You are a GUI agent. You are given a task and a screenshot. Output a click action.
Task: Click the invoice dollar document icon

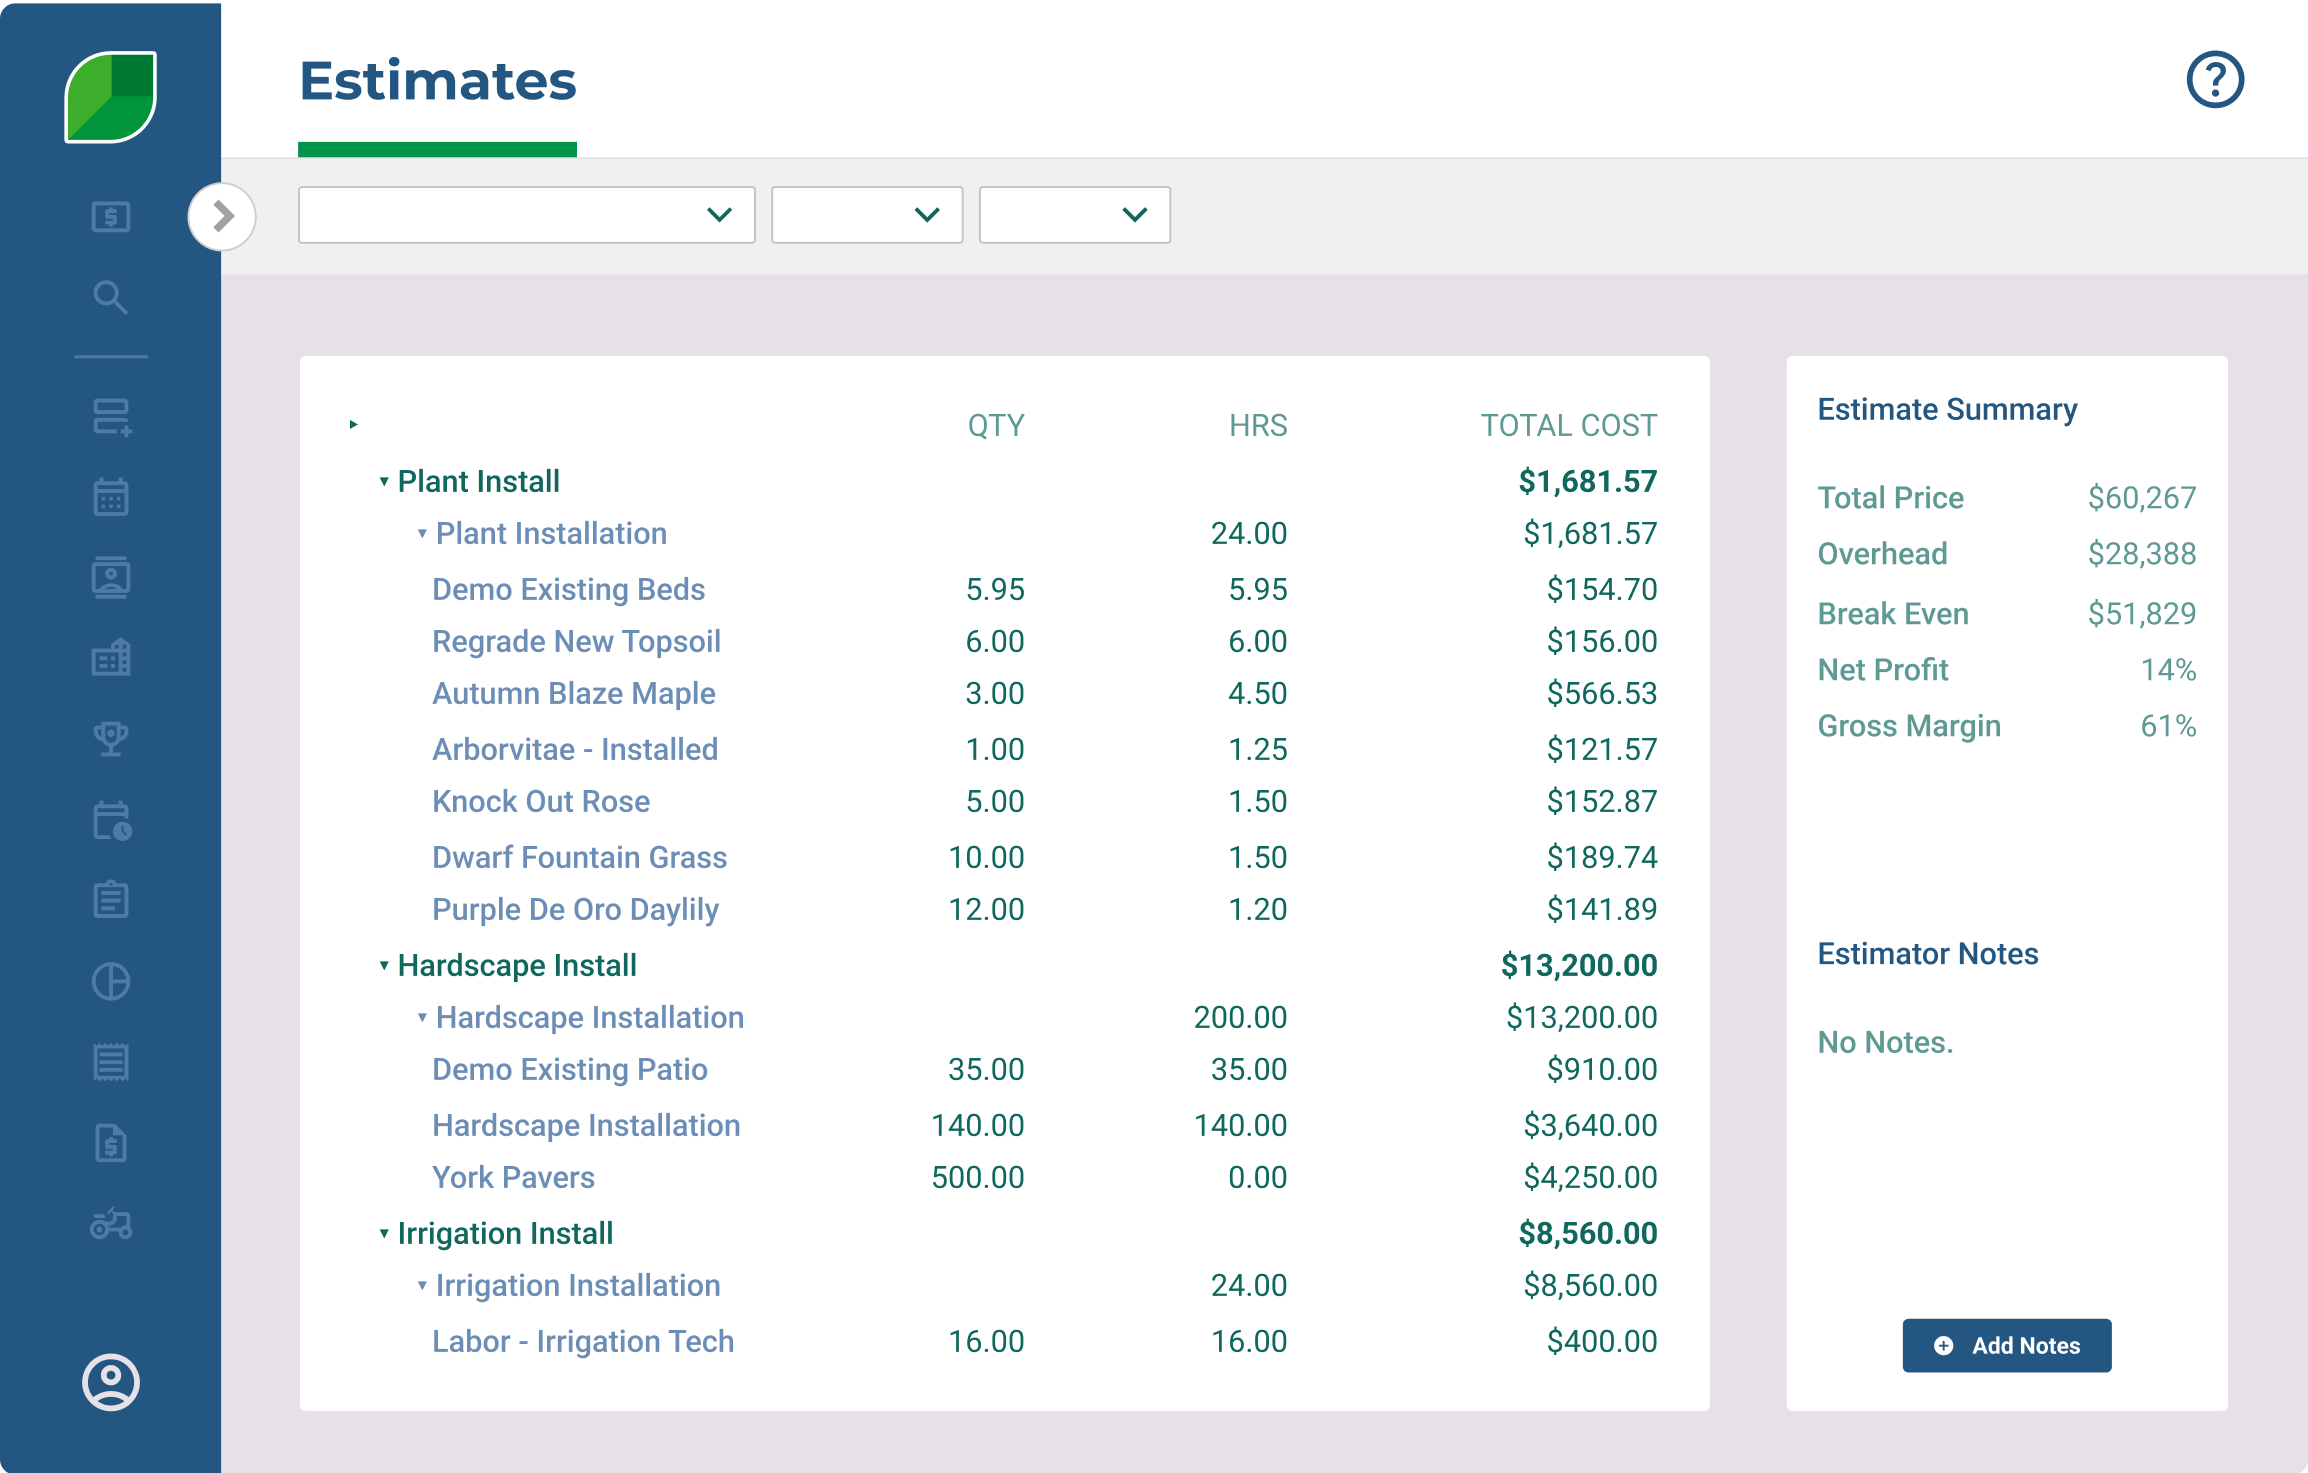pos(110,1143)
